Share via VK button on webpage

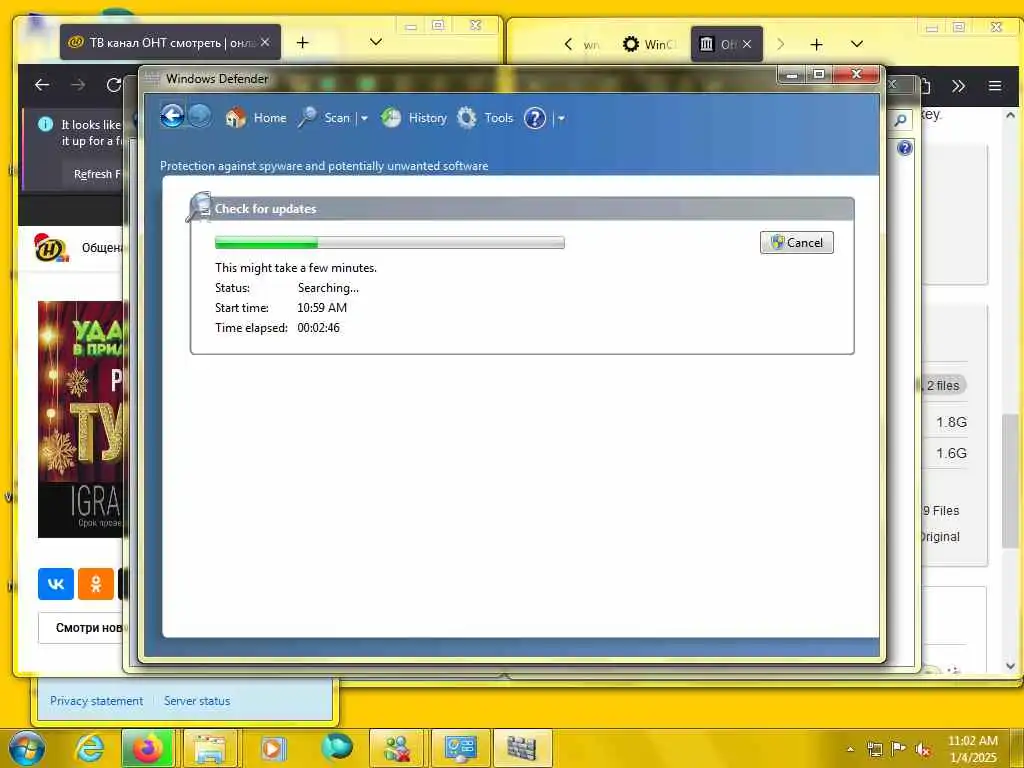click(x=56, y=584)
